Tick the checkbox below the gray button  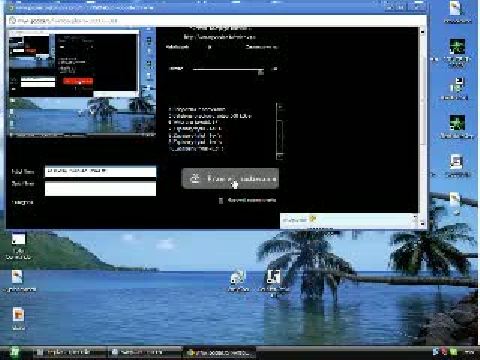[221, 200]
